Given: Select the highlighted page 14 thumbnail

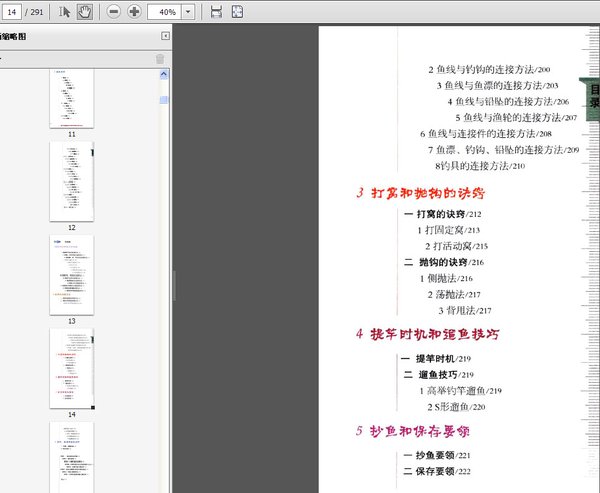Looking at the screenshot, I should coord(72,367).
